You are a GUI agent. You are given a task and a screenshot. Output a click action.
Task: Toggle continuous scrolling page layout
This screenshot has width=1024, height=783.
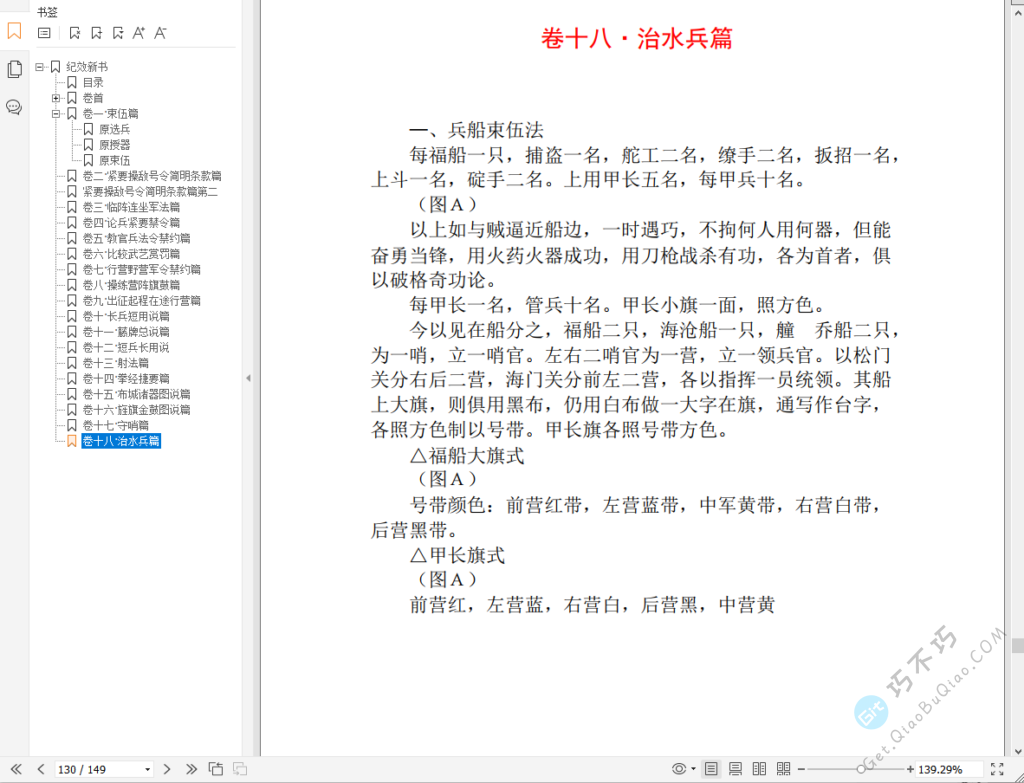[x=735, y=770]
